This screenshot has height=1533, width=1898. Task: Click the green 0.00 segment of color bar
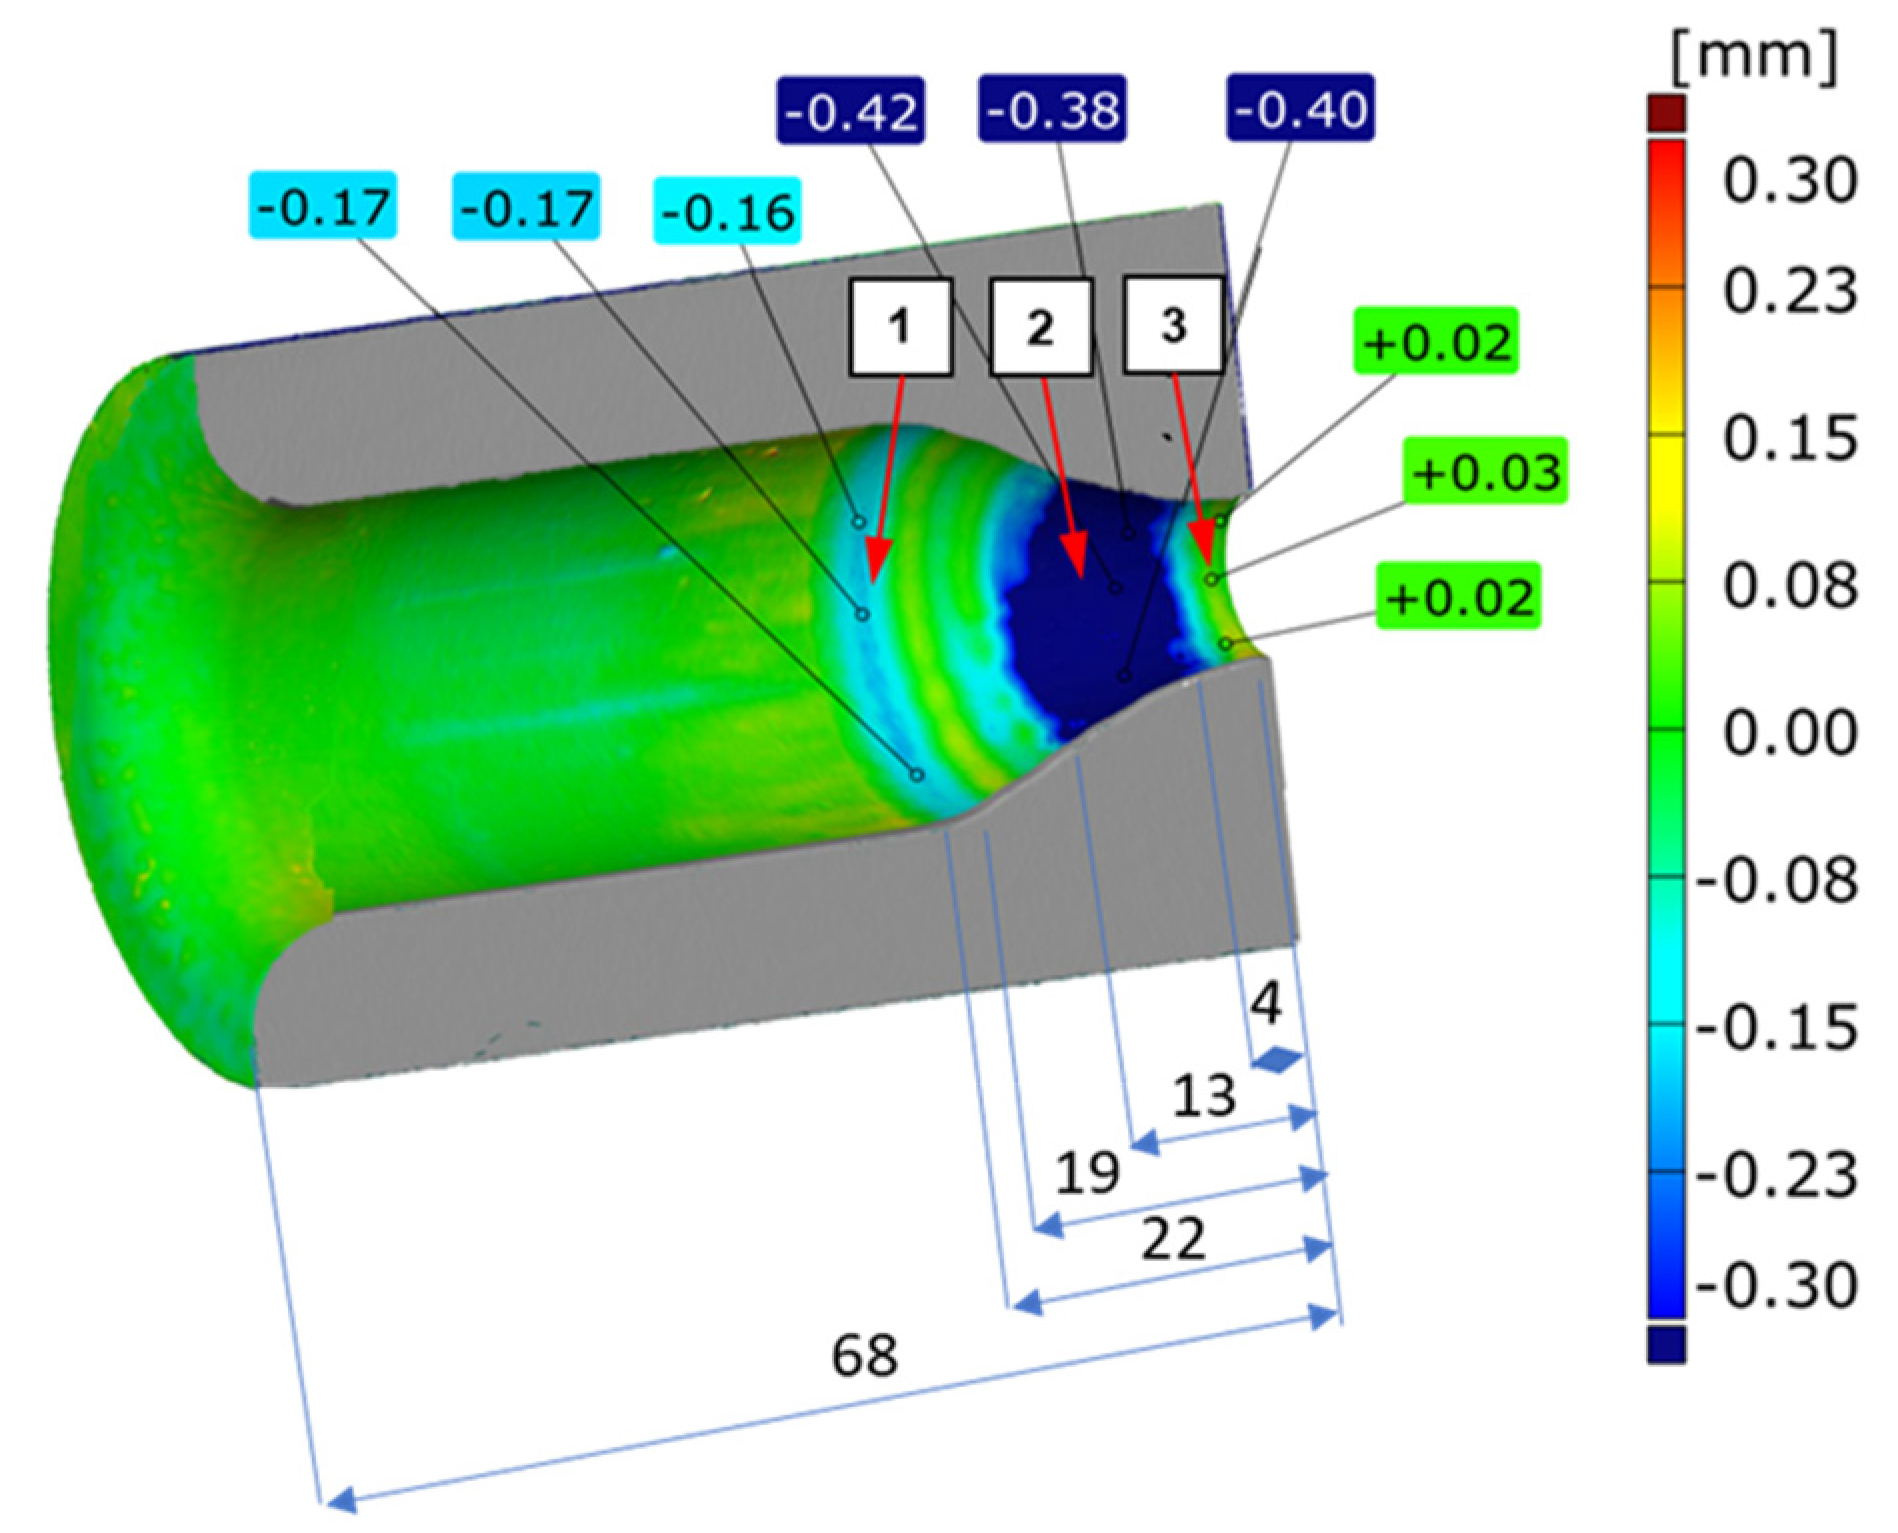click(1666, 730)
